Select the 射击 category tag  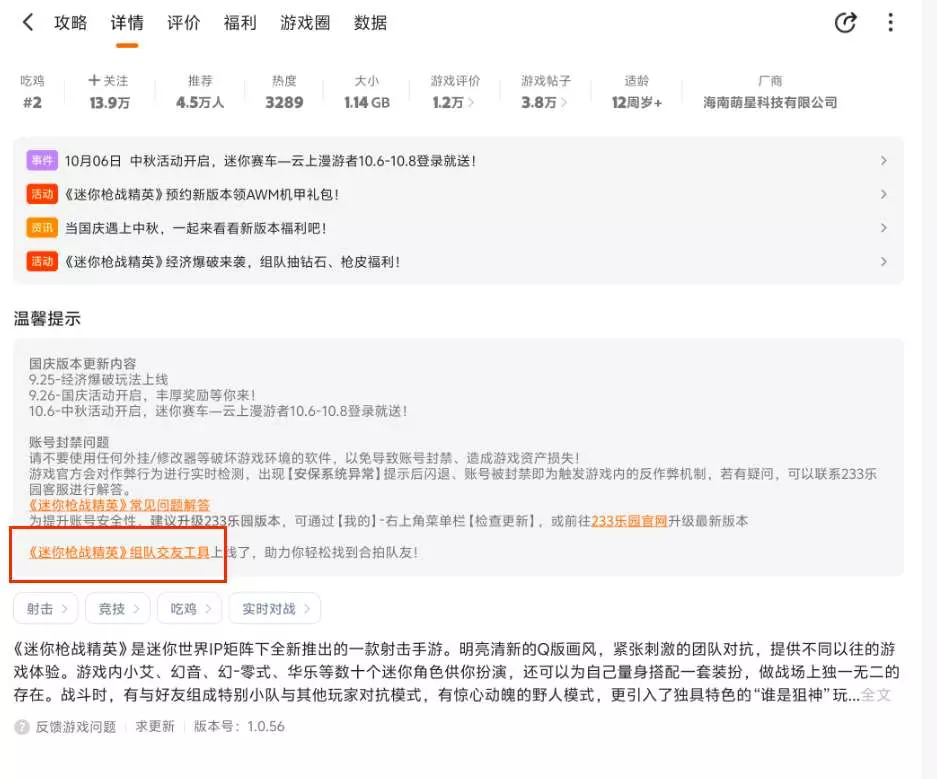(x=46, y=608)
